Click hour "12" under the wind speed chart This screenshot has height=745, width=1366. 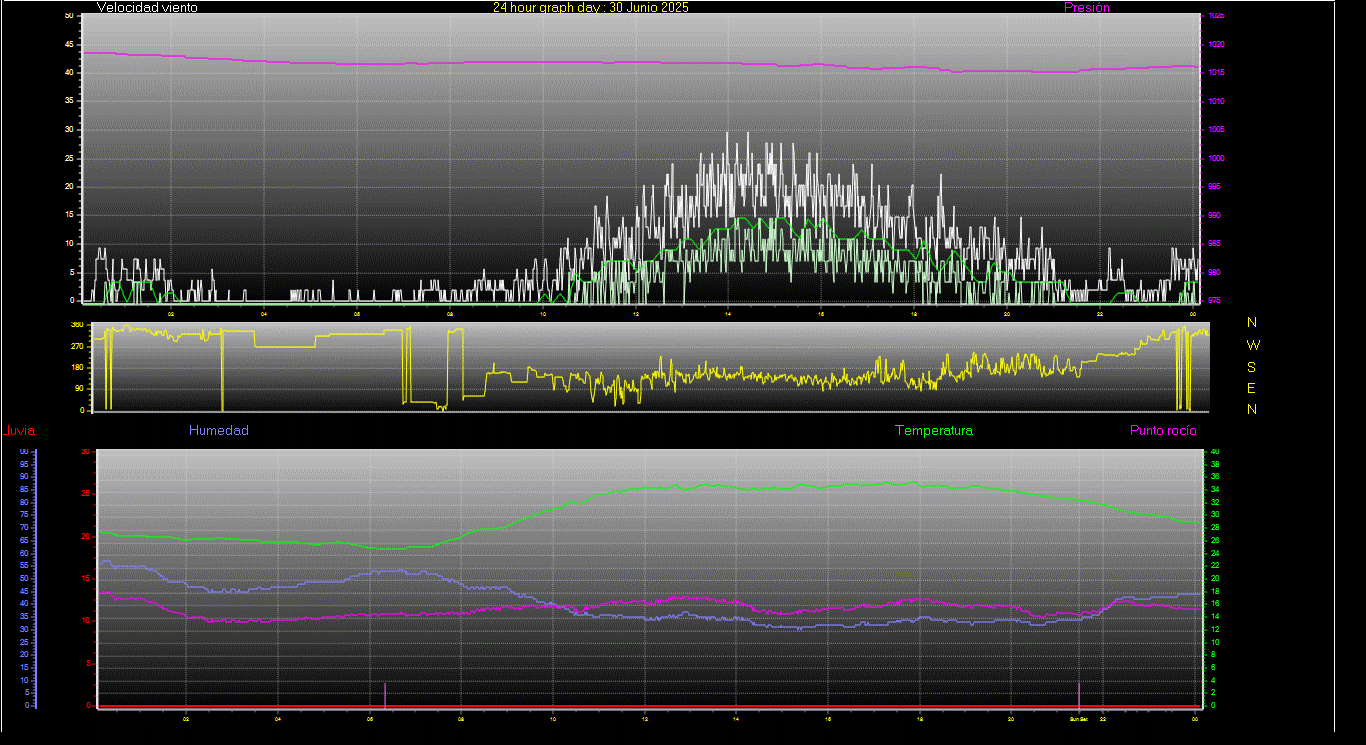[x=636, y=314]
